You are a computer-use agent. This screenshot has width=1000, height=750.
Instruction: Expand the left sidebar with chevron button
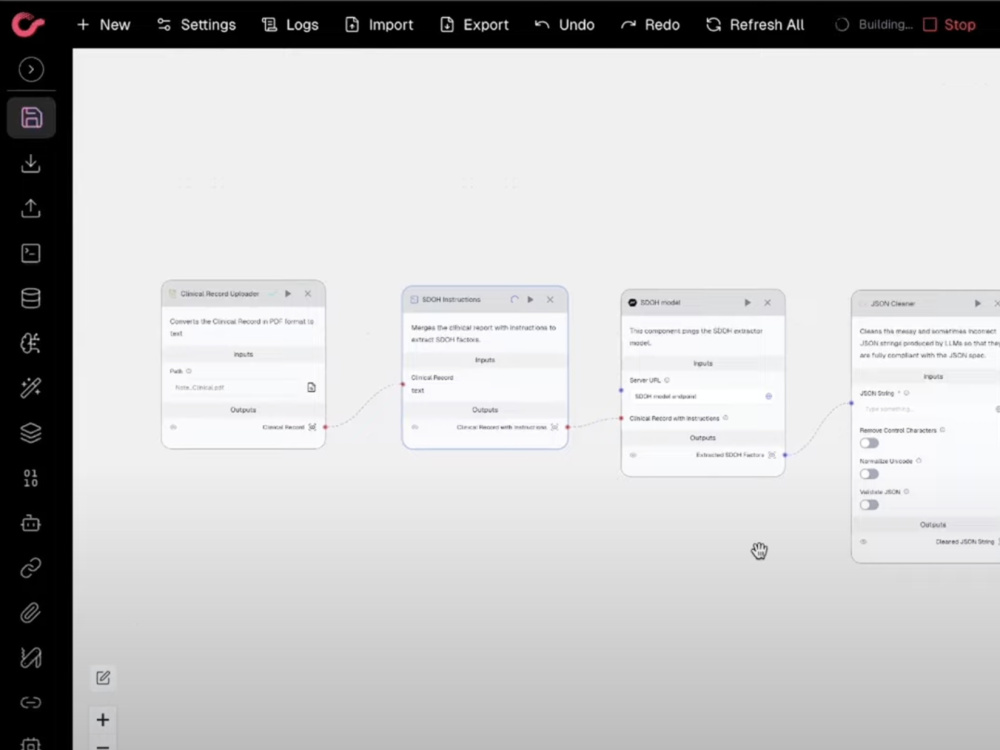pyautogui.click(x=31, y=70)
